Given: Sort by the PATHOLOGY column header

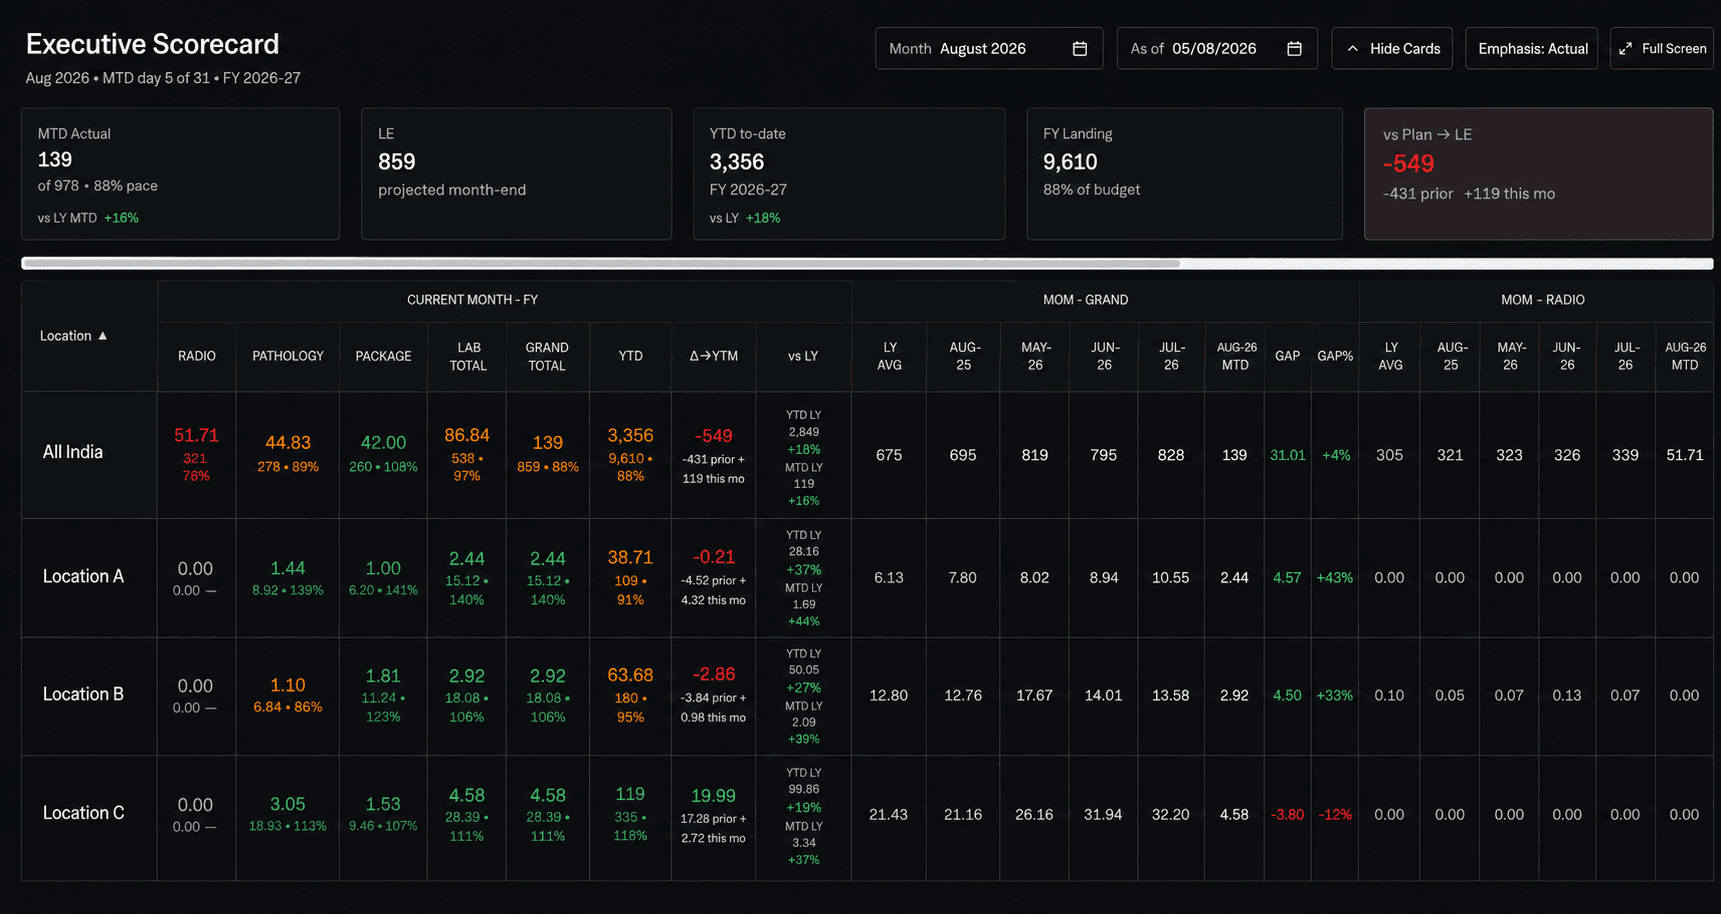Looking at the screenshot, I should (288, 356).
